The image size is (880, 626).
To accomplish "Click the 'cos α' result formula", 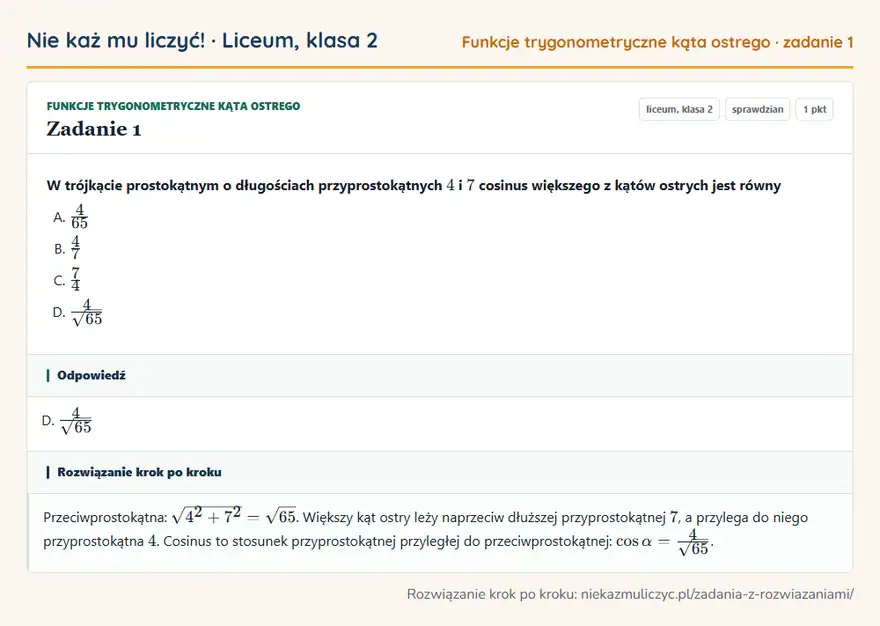I will [664, 542].
